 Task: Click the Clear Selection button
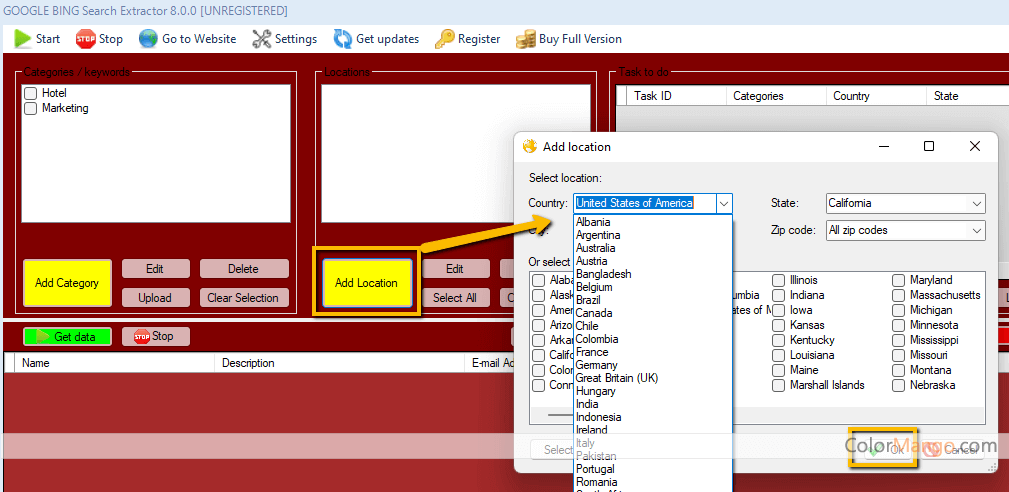click(x=243, y=297)
